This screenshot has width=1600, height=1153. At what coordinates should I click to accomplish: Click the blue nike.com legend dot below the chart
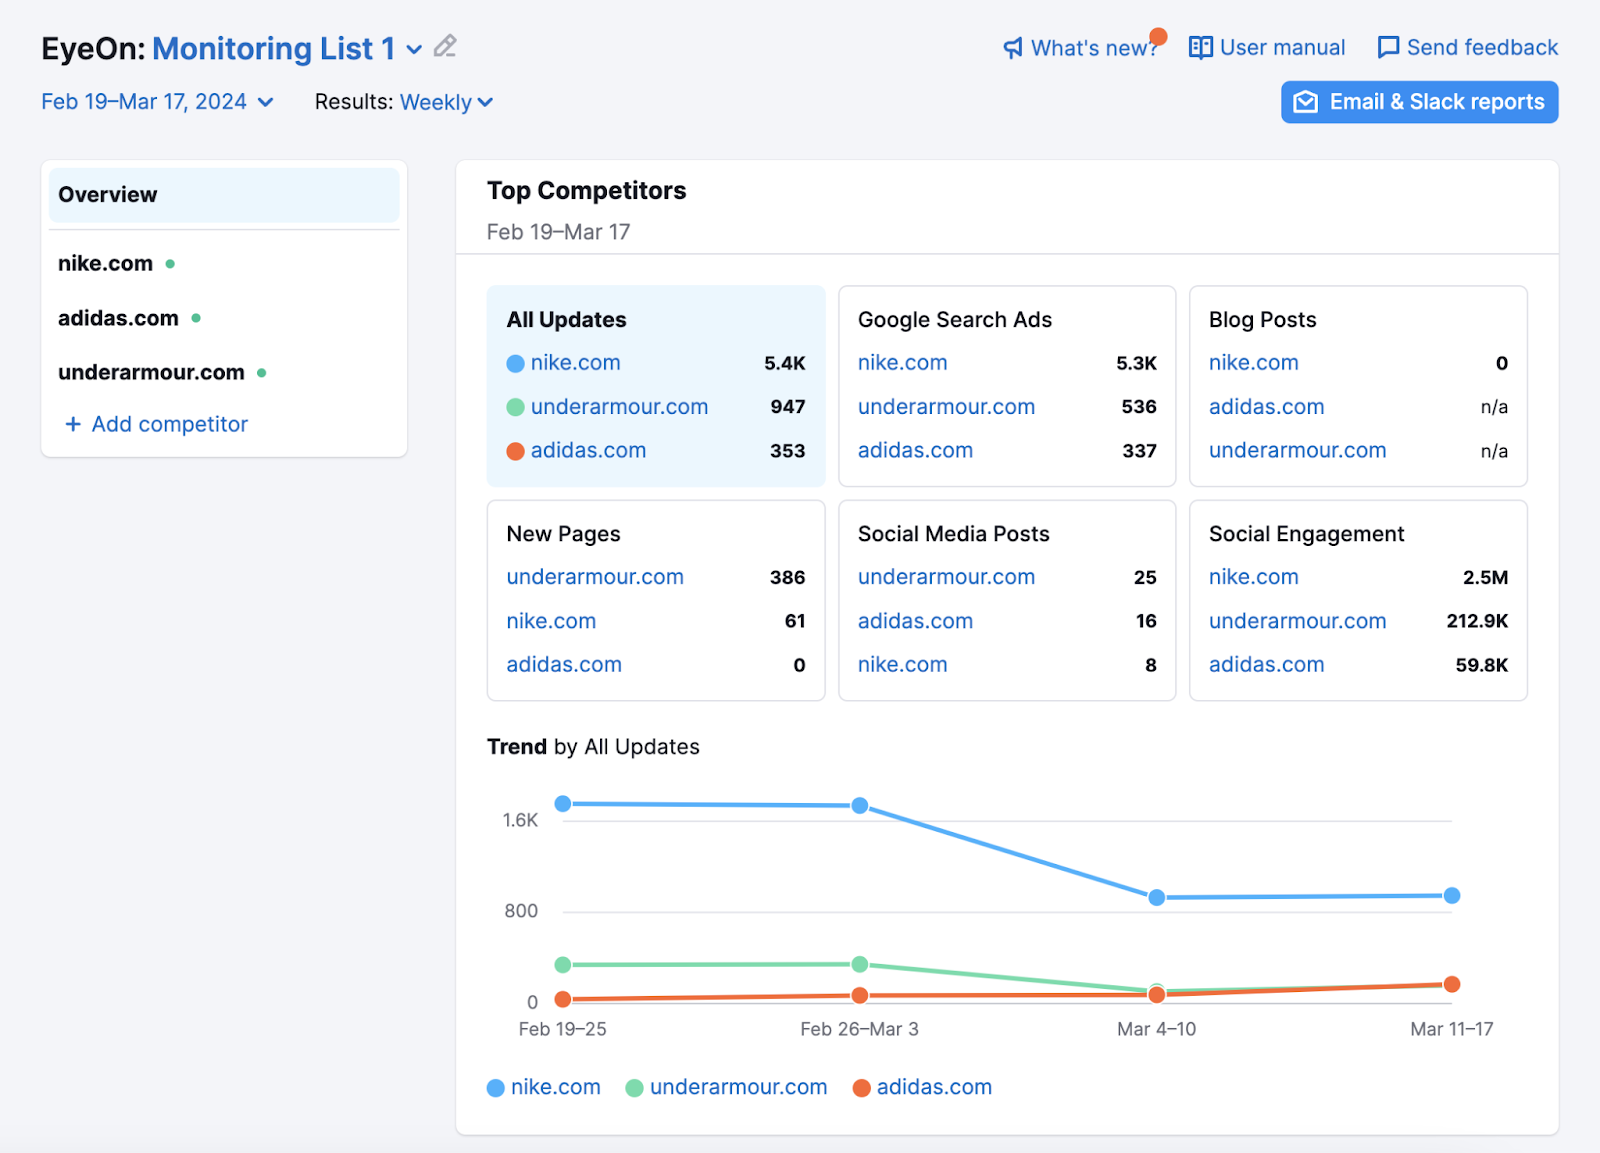[495, 1087]
